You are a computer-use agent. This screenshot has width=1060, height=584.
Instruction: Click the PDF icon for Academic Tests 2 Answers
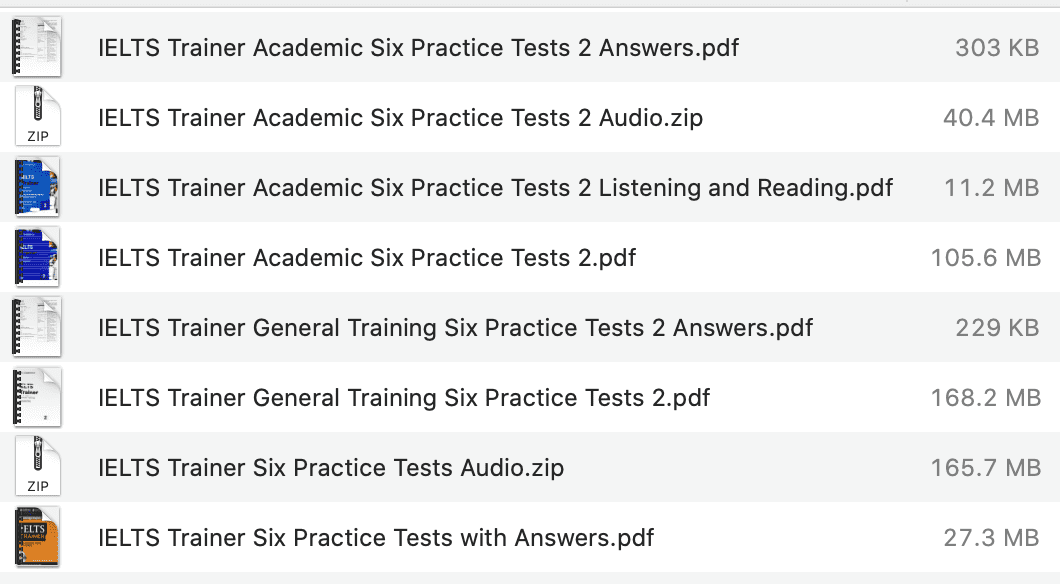click(37, 47)
